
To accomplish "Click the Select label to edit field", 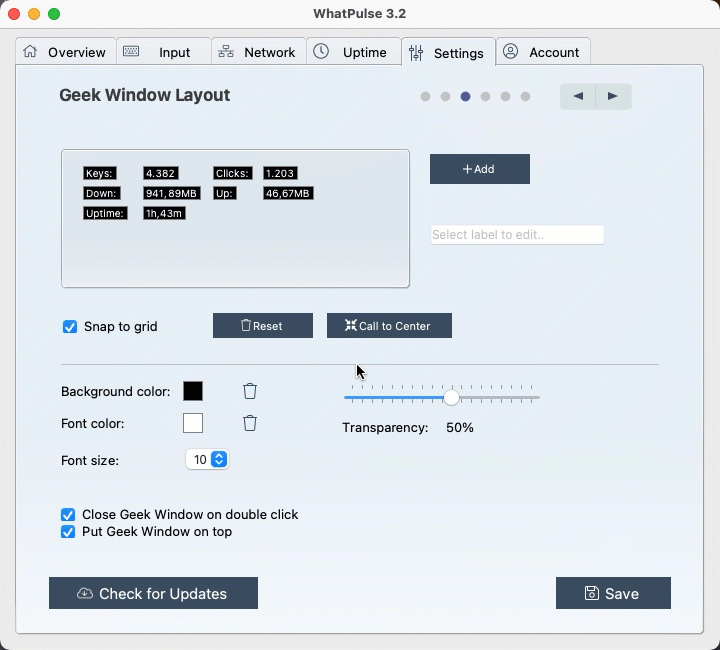I will [x=517, y=235].
